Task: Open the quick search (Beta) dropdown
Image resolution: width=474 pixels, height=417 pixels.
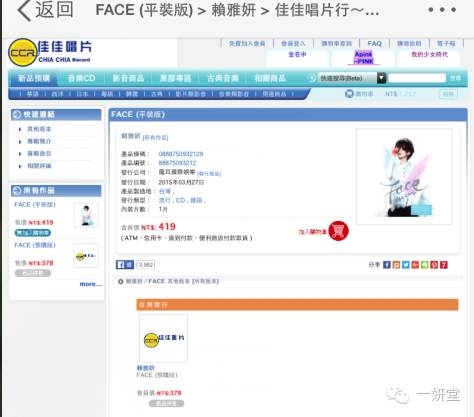Action: [x=352, y=78]
